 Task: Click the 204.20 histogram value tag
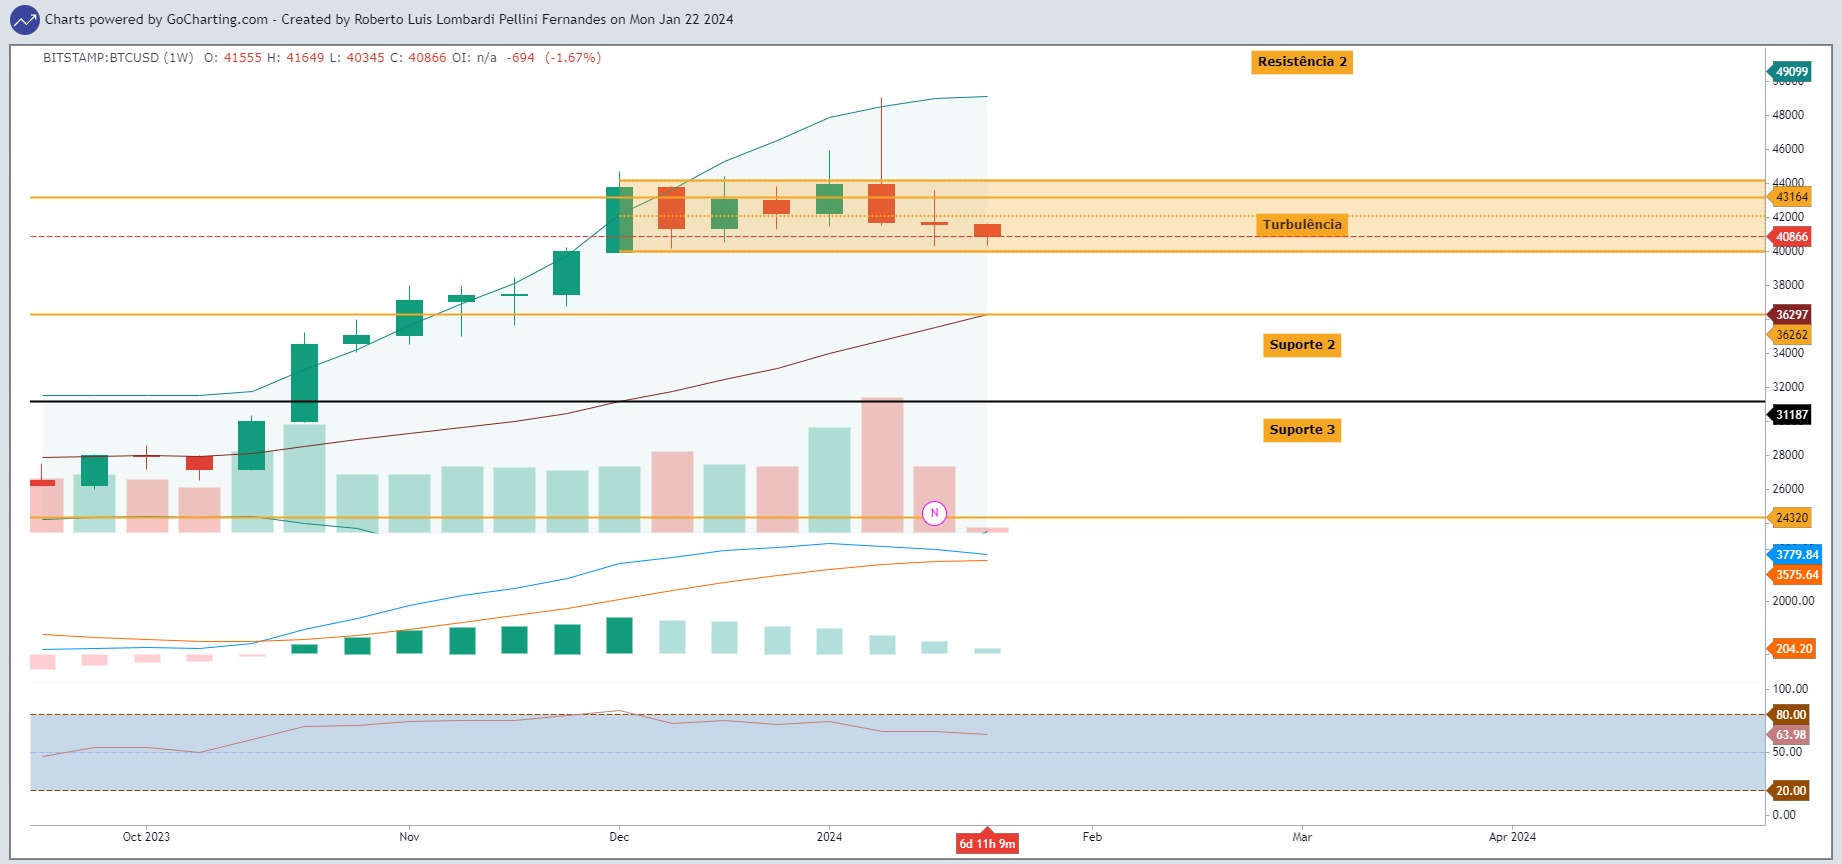coord(1791,649)
